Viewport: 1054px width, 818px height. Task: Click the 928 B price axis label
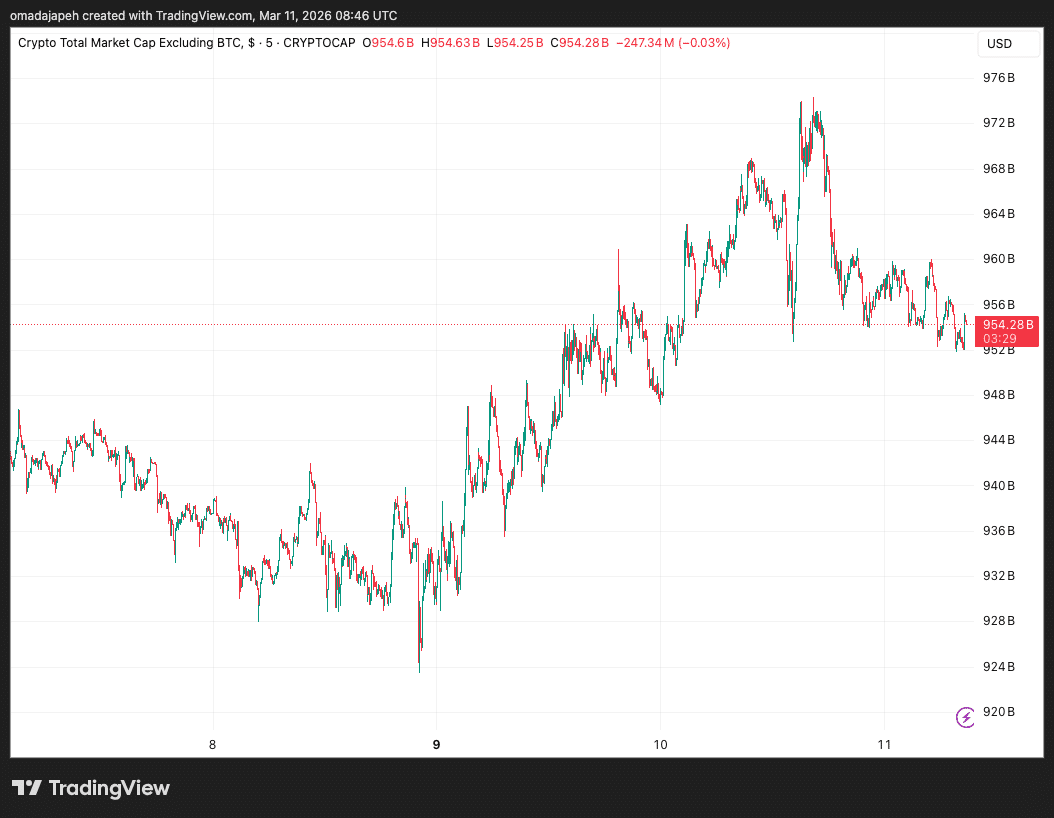pos(999,620)
